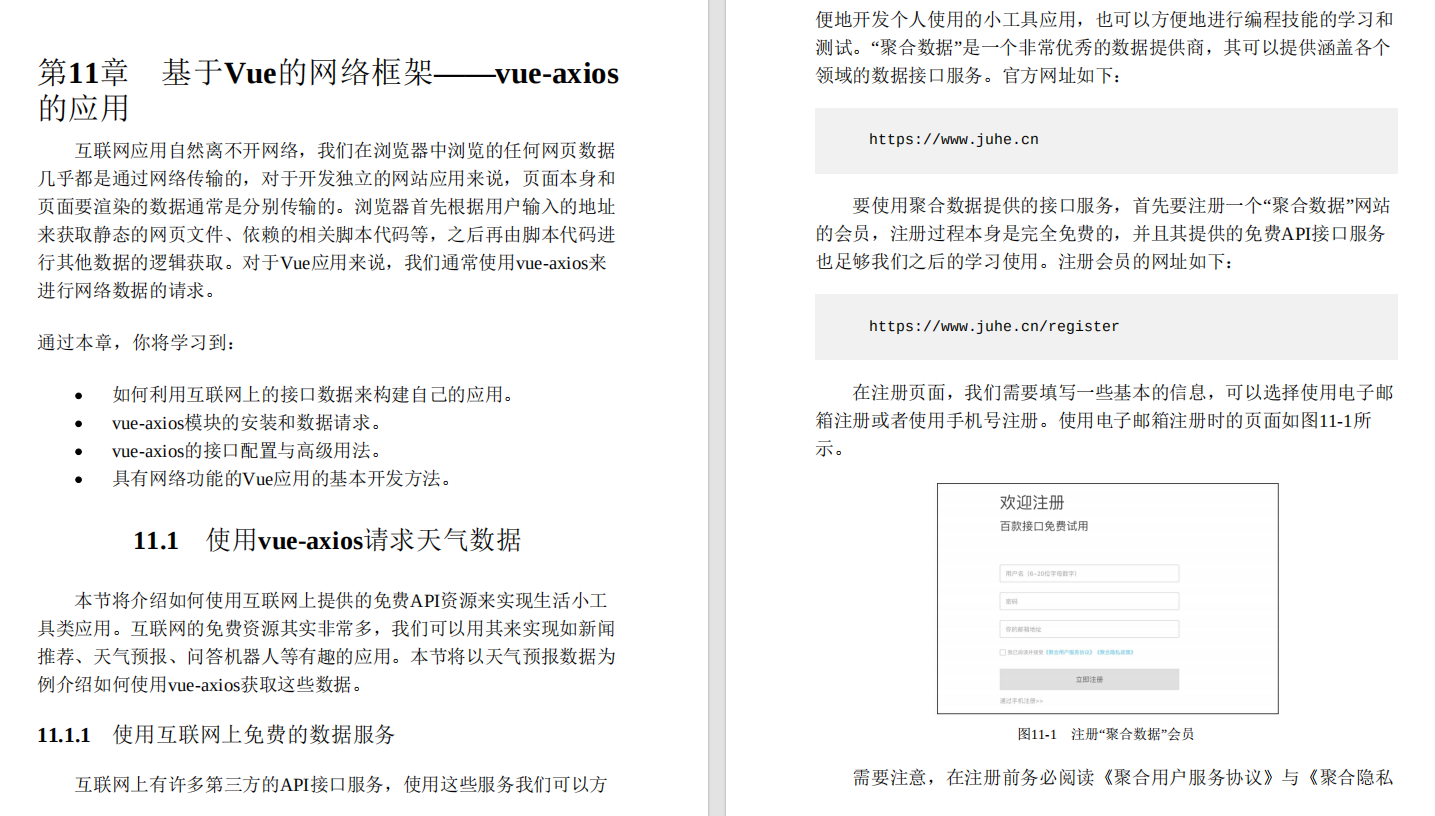Viewport: 1435px width, 816px height.
Task: Click the figure caption 图11-1 注册"聚合数据"会员
Action: tap(1107, 734)
